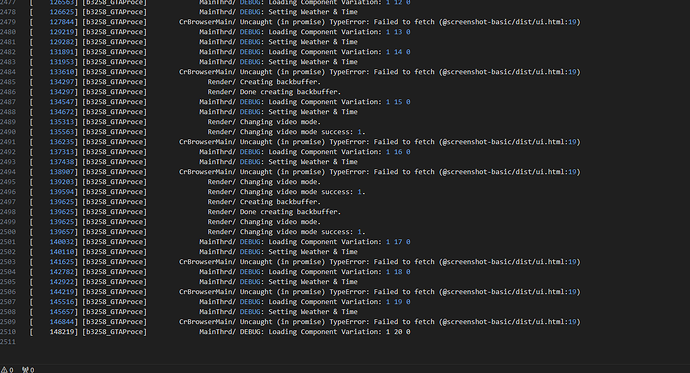The width and height of the screenshot is (690, 373).
Task: Click 'Loading Component Variation: 1 16 0' line
Action: pyautogui.click(x=339, y=152)
